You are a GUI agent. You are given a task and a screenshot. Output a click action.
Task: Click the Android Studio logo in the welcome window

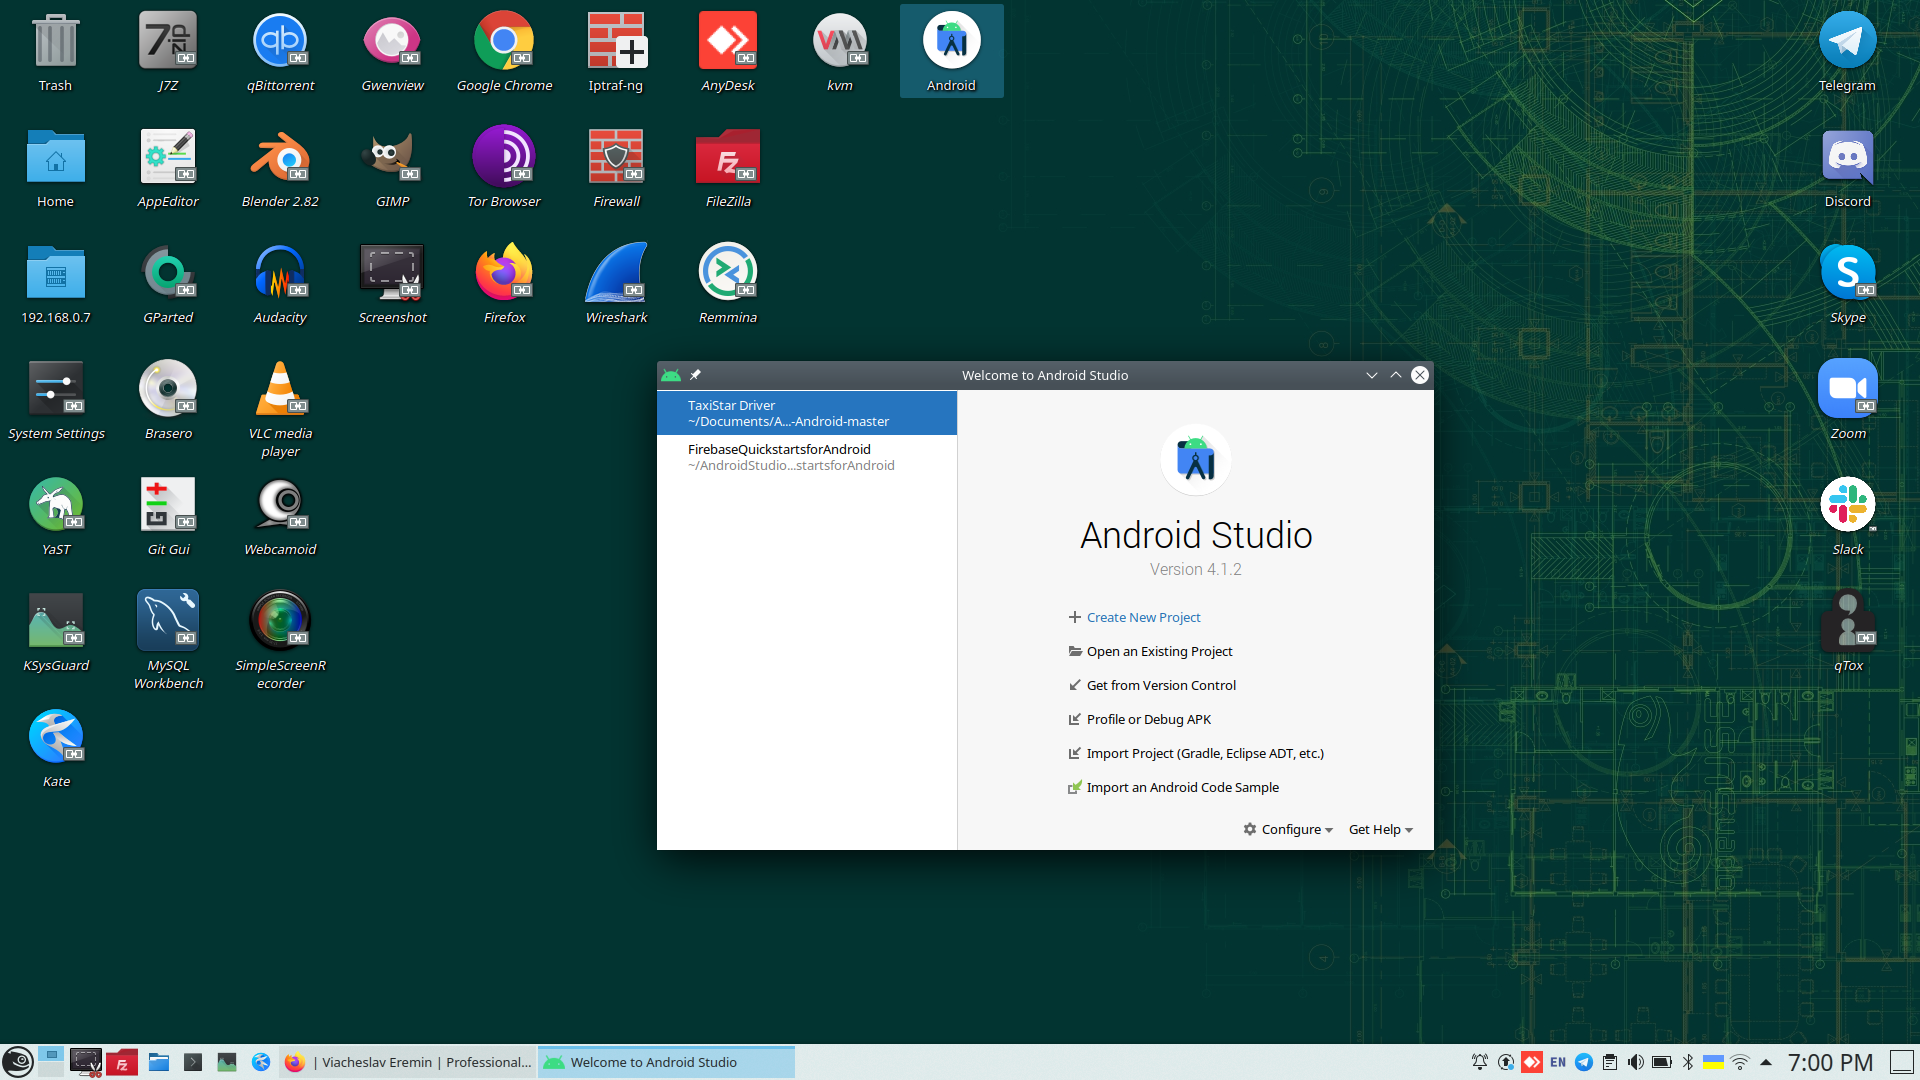pos(1195,461)
